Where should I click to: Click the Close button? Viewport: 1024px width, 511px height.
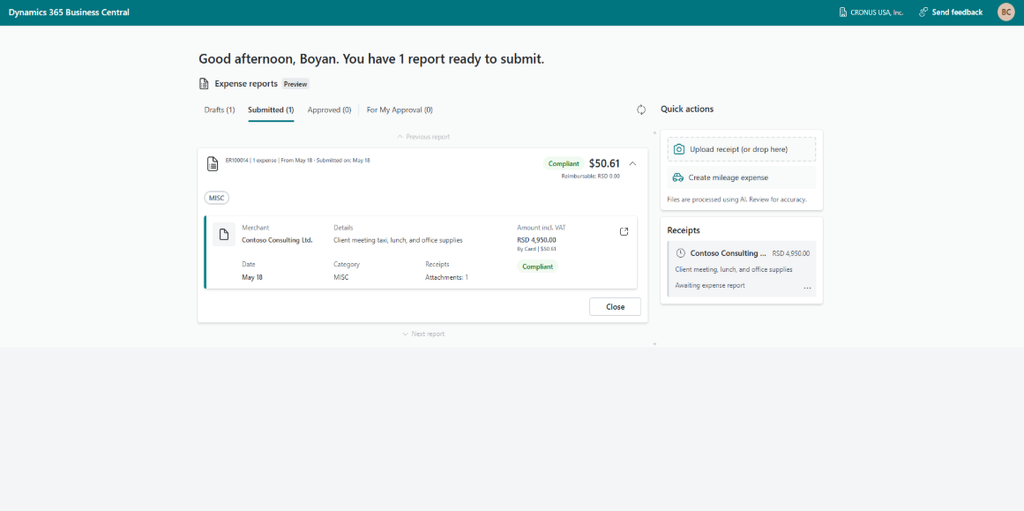tap(615, 306)
